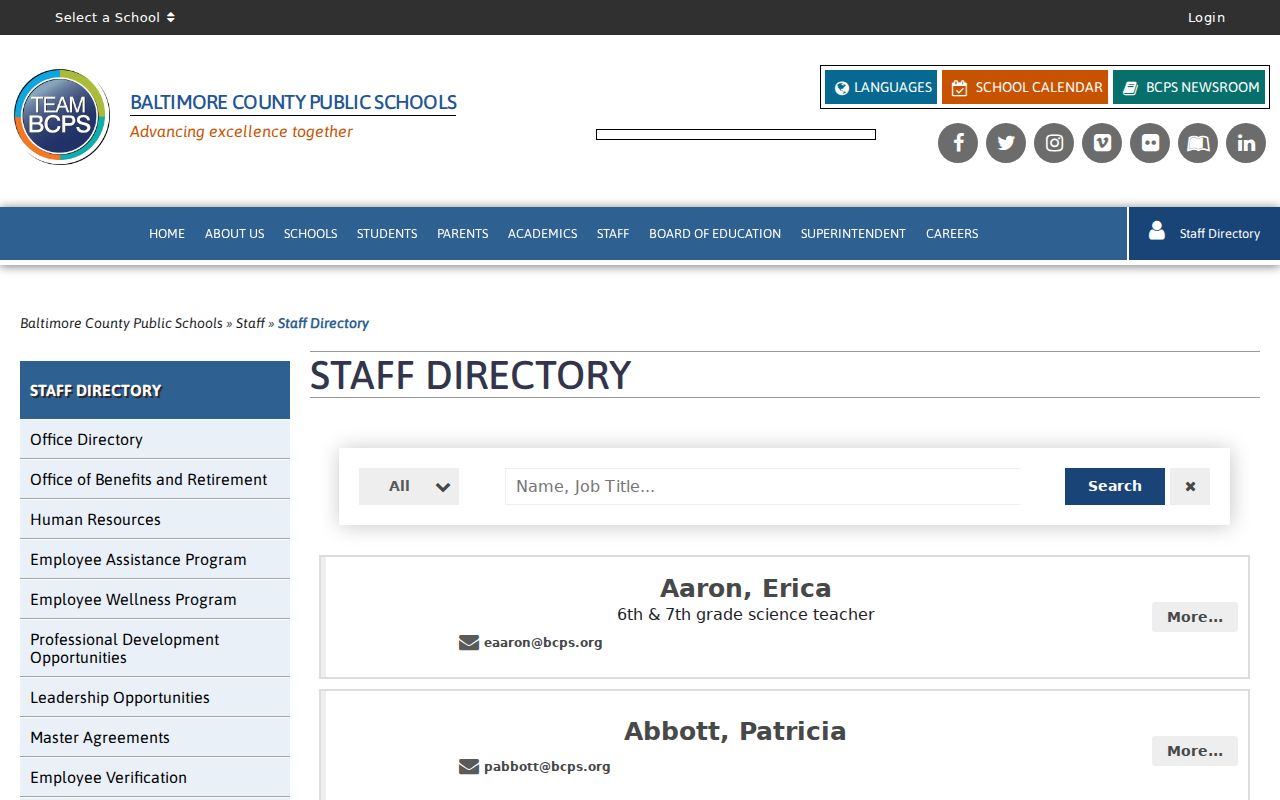The image size is (1280, 800).
Task: Focus the Name, Job Title search field
Action: (x=762, y=486)
